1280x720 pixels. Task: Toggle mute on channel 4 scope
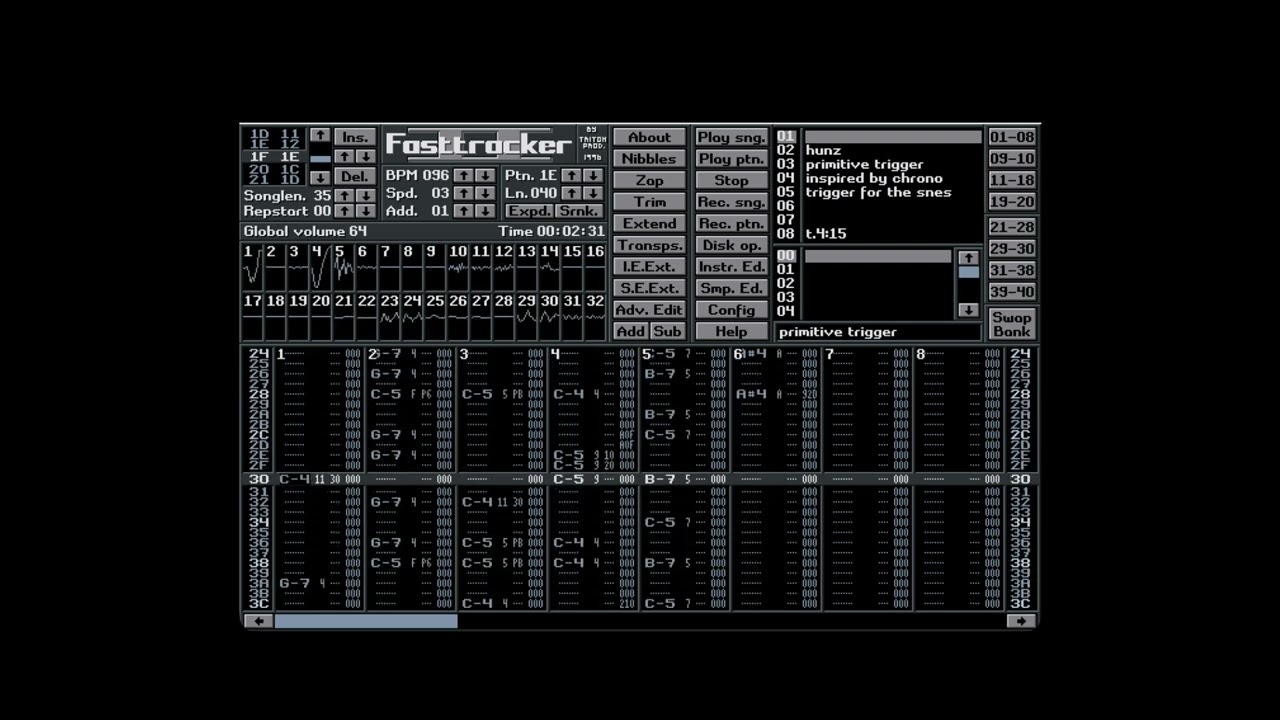[321, 265]
